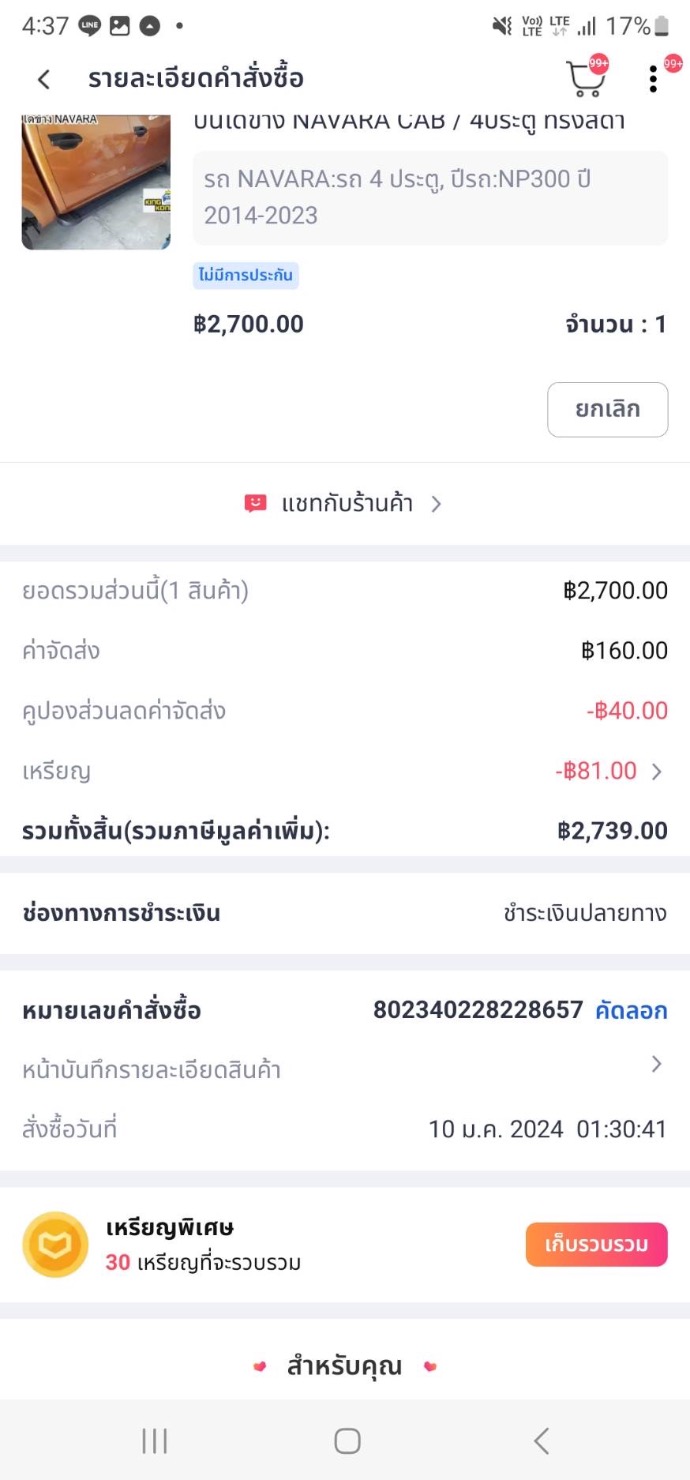Cancel the order with ยกเลิก button
This screenshot has width=690, height=1480.
pyautogui.click(x=607, y=409)
